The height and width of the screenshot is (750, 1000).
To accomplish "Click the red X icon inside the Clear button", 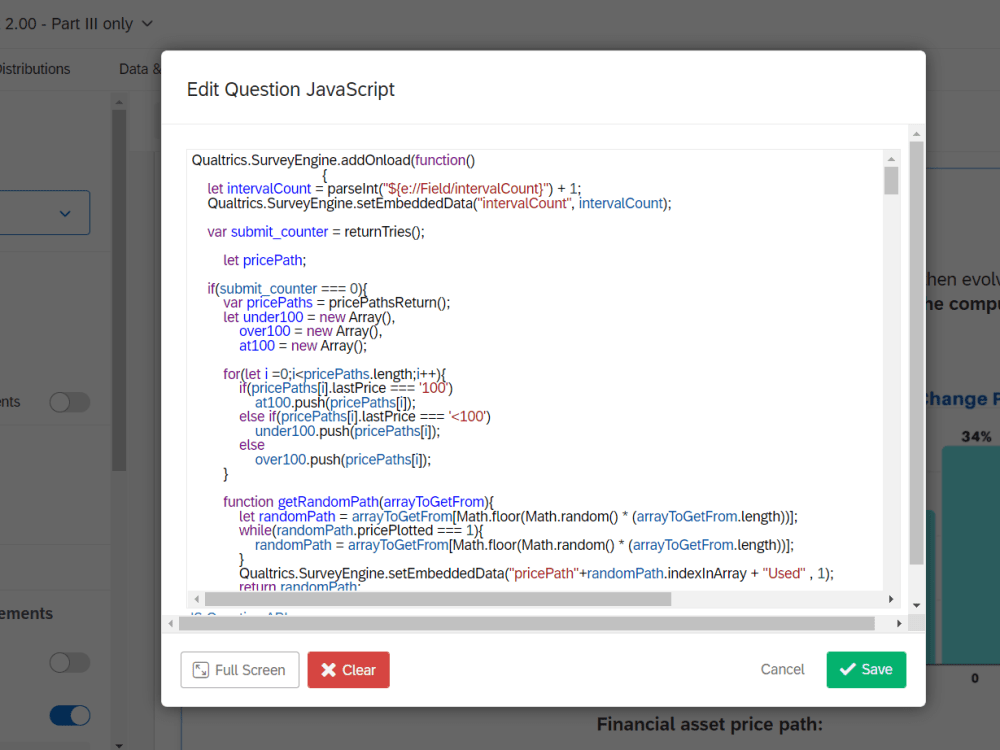I will [x=330, y=670].
